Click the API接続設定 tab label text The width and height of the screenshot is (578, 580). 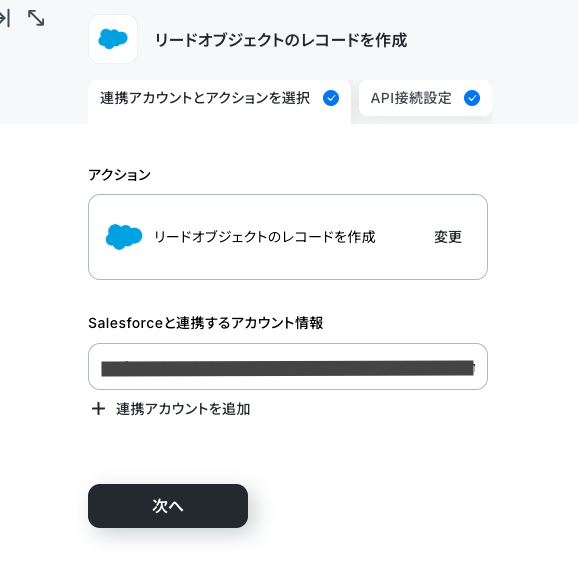point(411,98)
